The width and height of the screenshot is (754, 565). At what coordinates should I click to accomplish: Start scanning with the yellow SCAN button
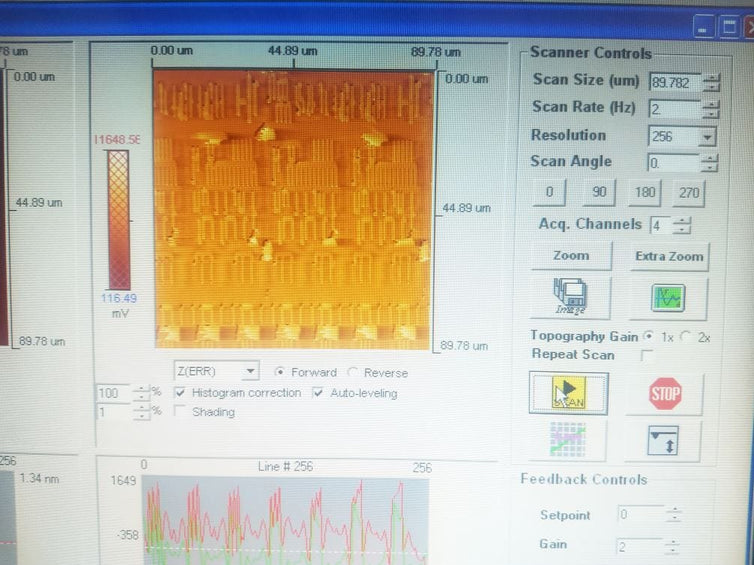click(569, 393)
